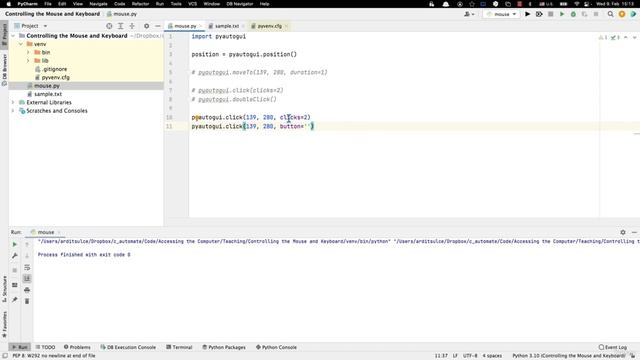This screenshot has height=360, width=640.
Task: Click the up stack trace arrow in Run panel
Action: point(27,244)
